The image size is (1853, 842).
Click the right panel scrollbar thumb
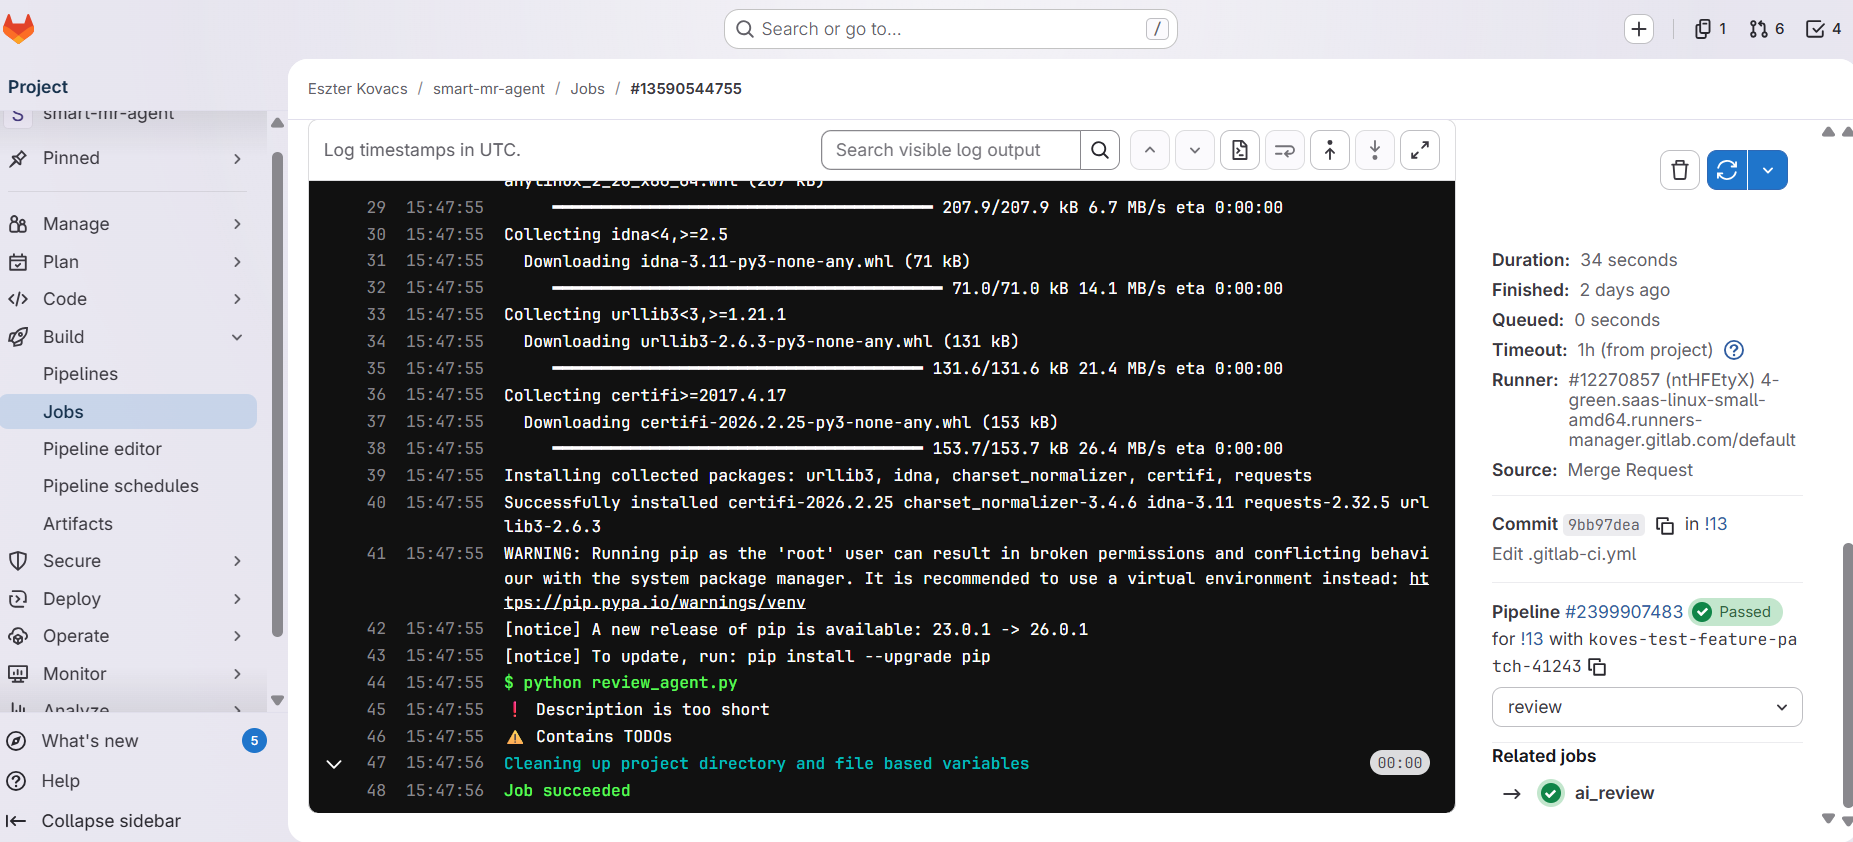1848,675
